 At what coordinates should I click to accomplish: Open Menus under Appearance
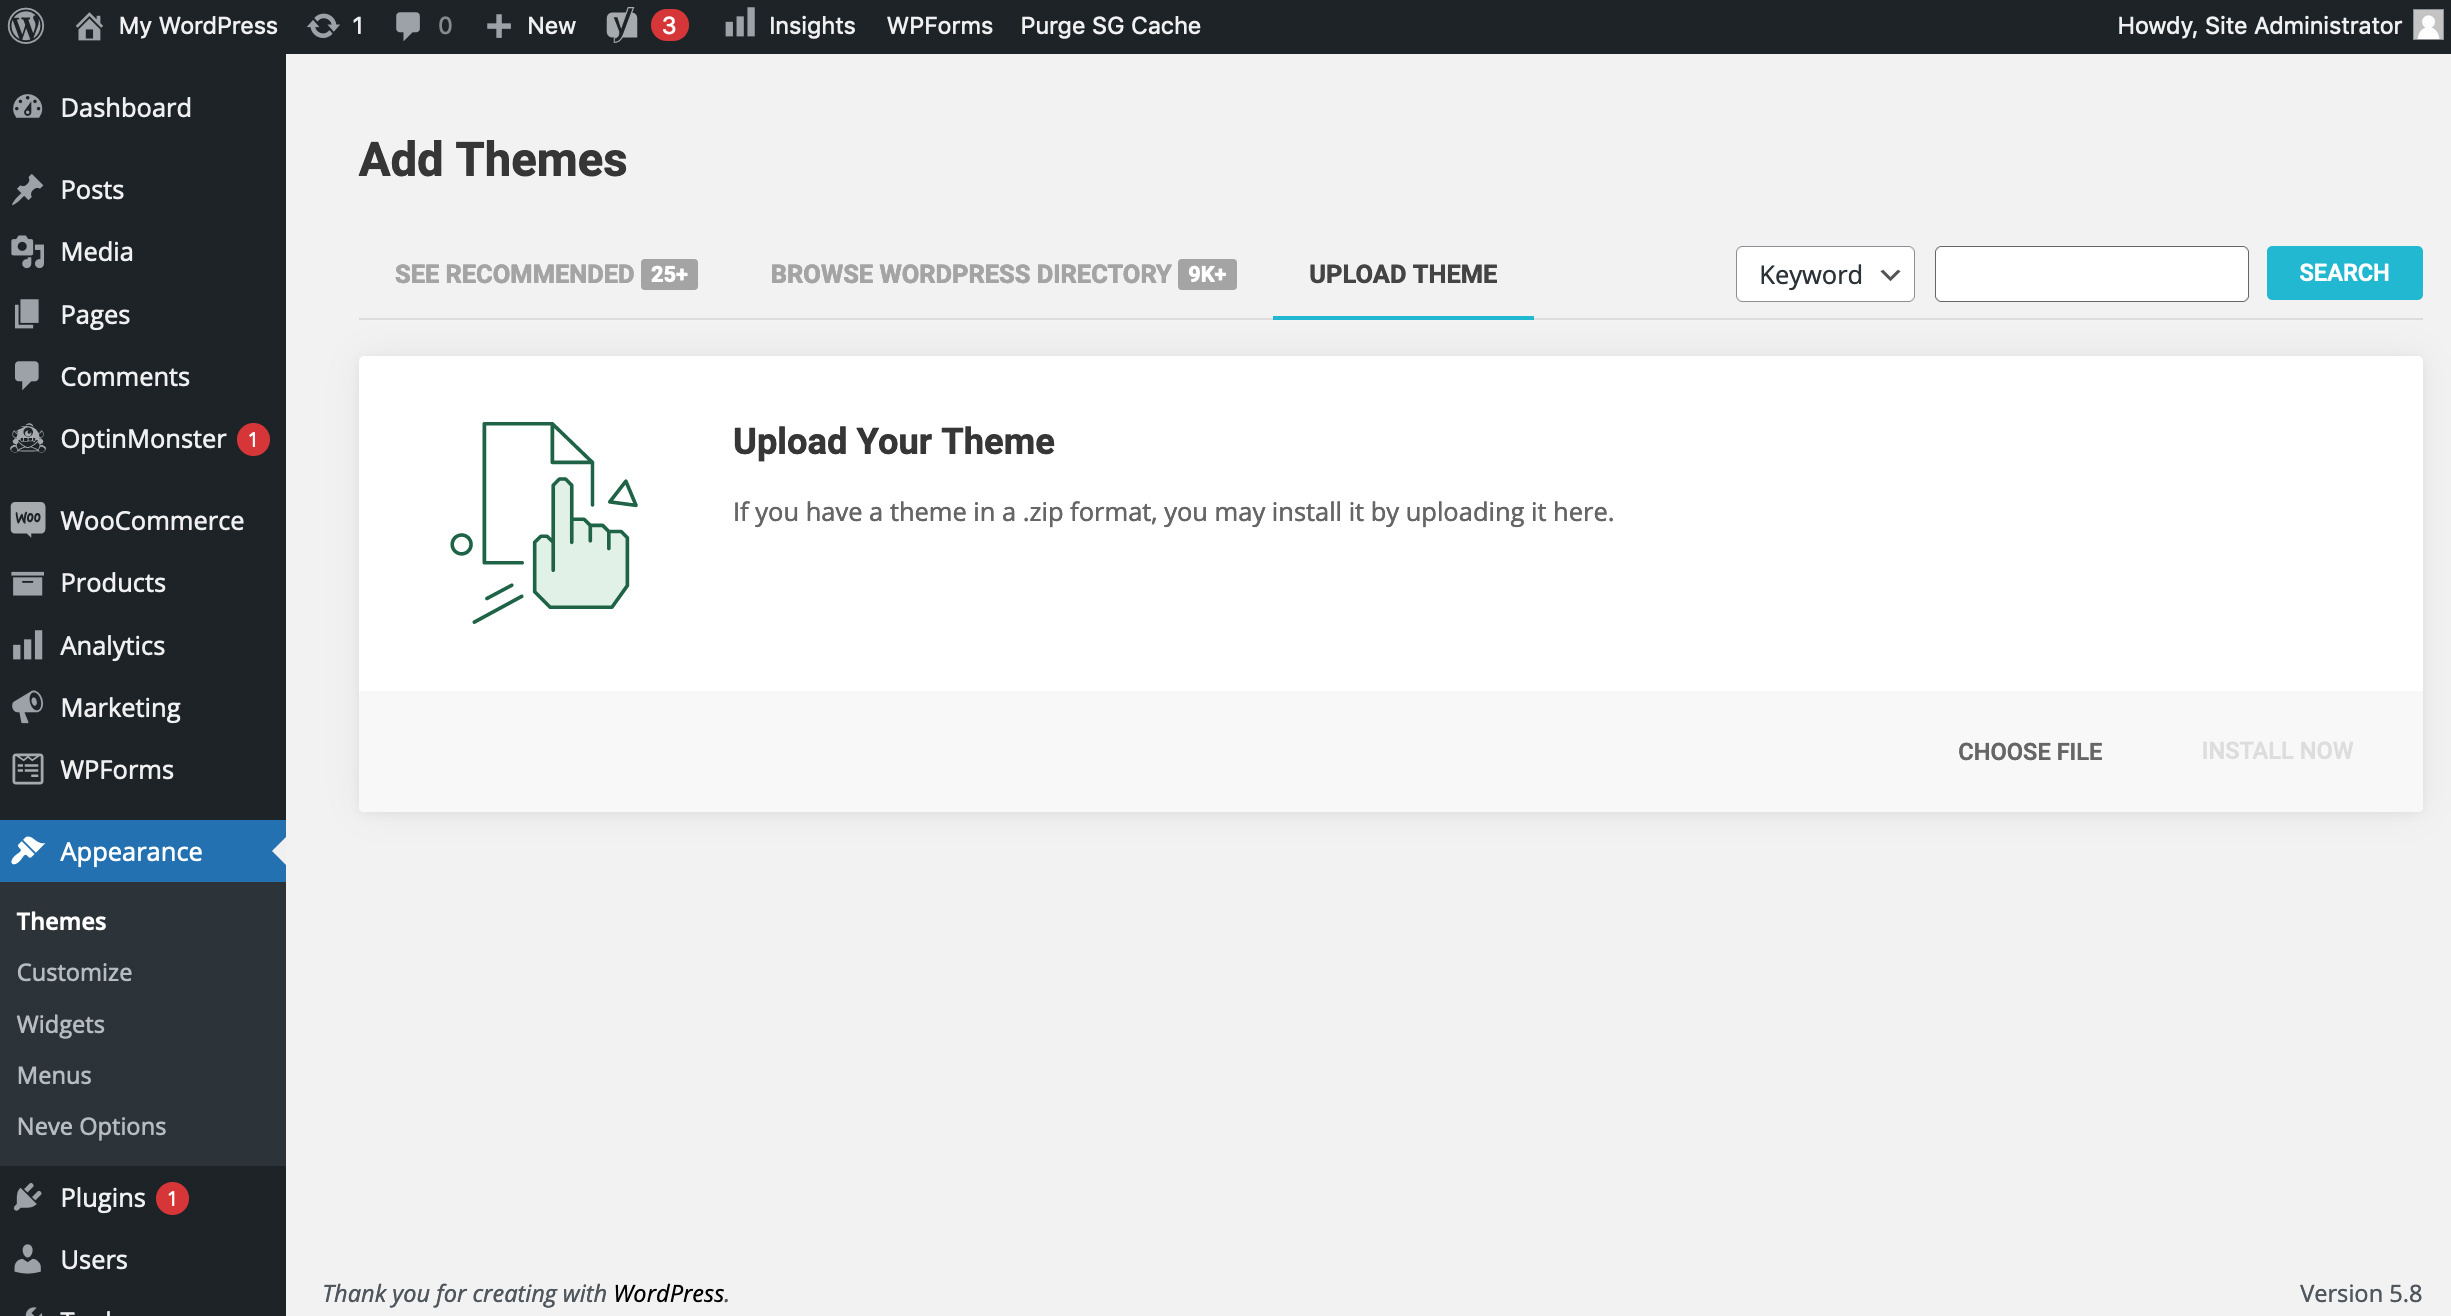pyautogui.click(x=54, y=1075)
